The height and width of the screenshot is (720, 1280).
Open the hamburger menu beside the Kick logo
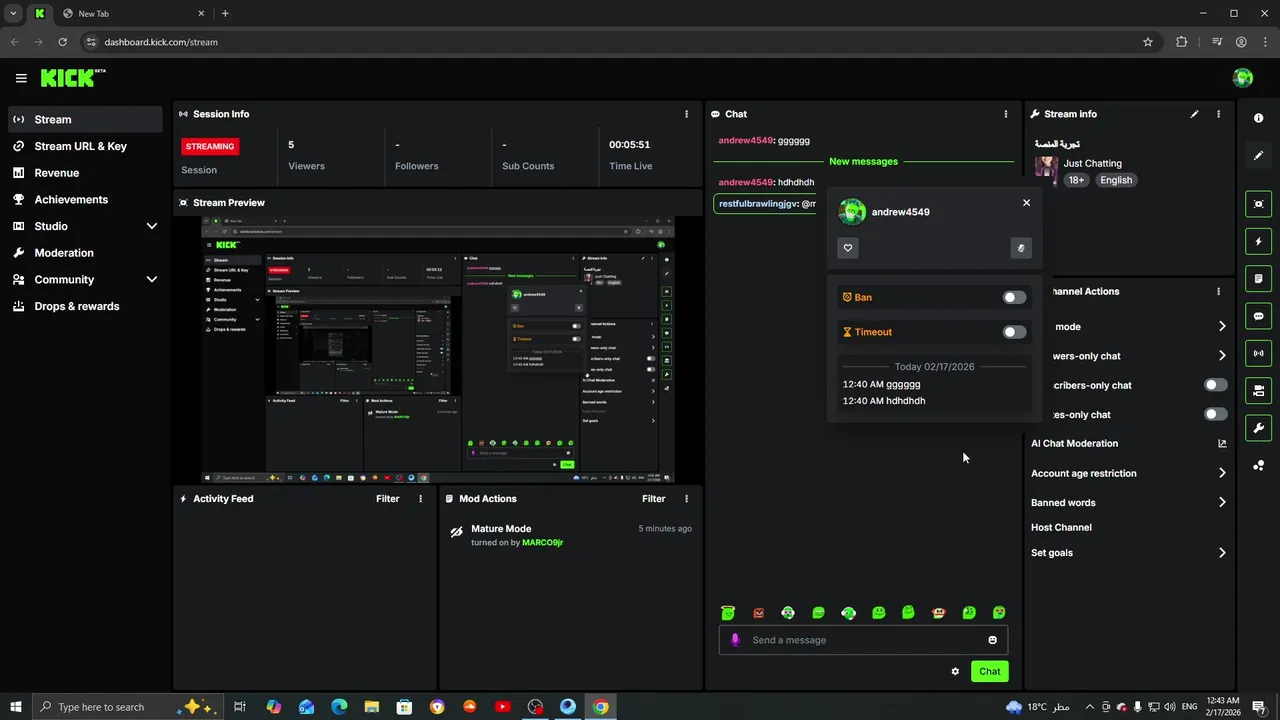click(21, 78)
